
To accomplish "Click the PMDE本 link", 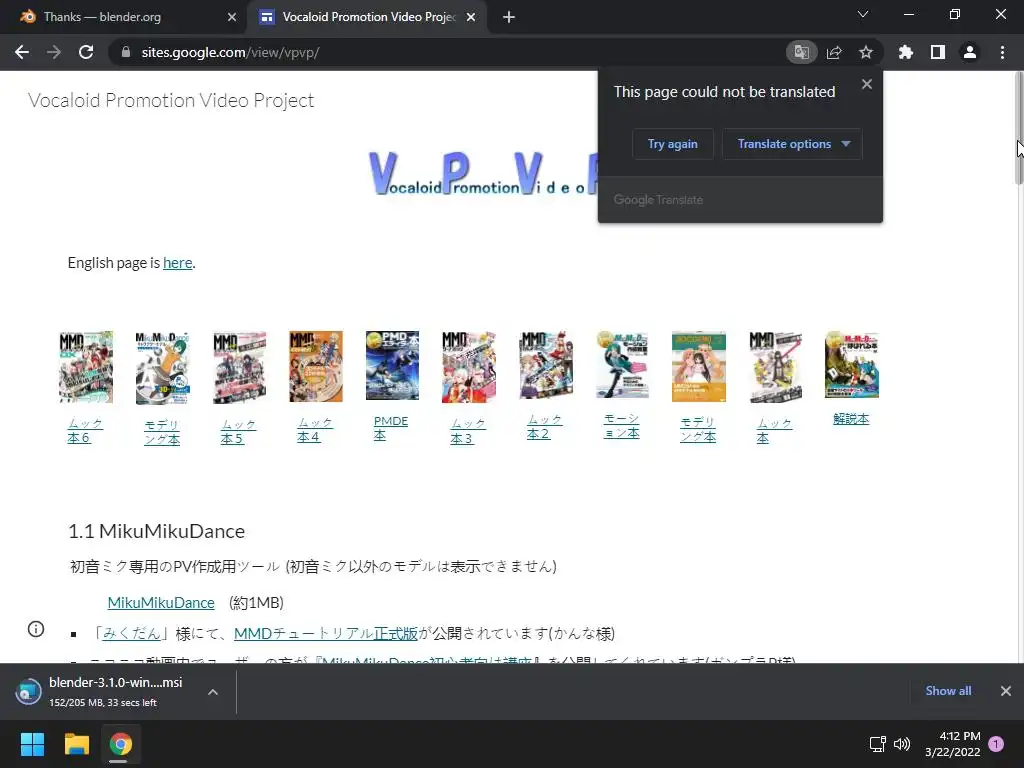I will (x=391, y=428).
